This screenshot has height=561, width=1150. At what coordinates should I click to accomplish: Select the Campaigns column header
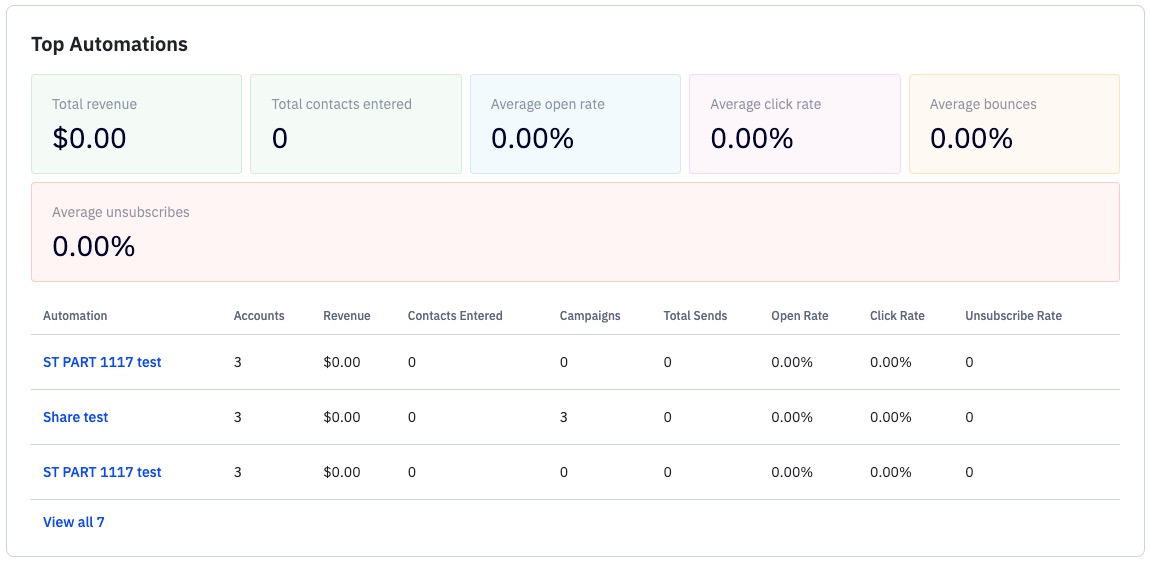point(590,316)
